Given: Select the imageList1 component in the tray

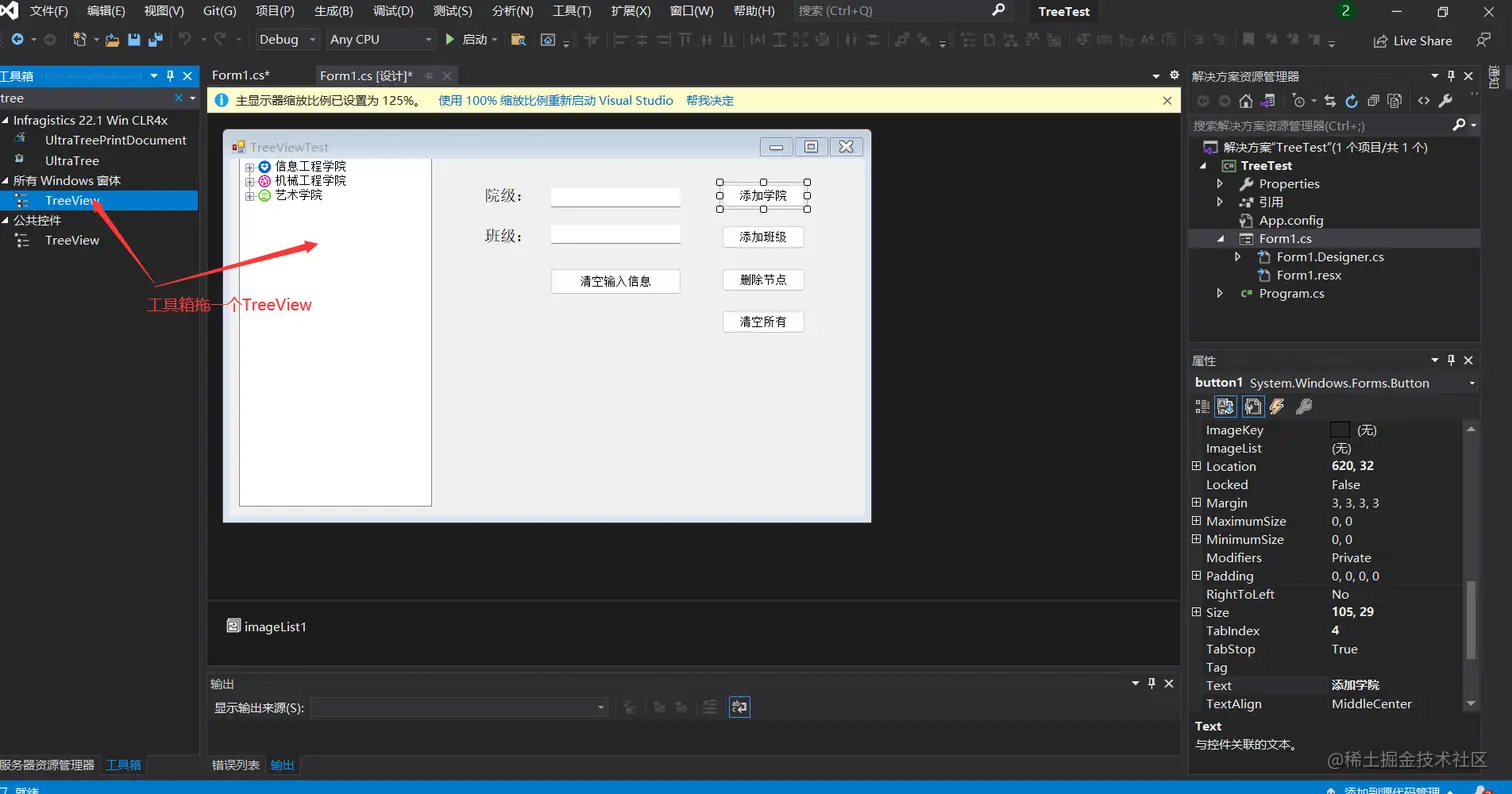Looking at the screenshot, I should pos(267,627).
